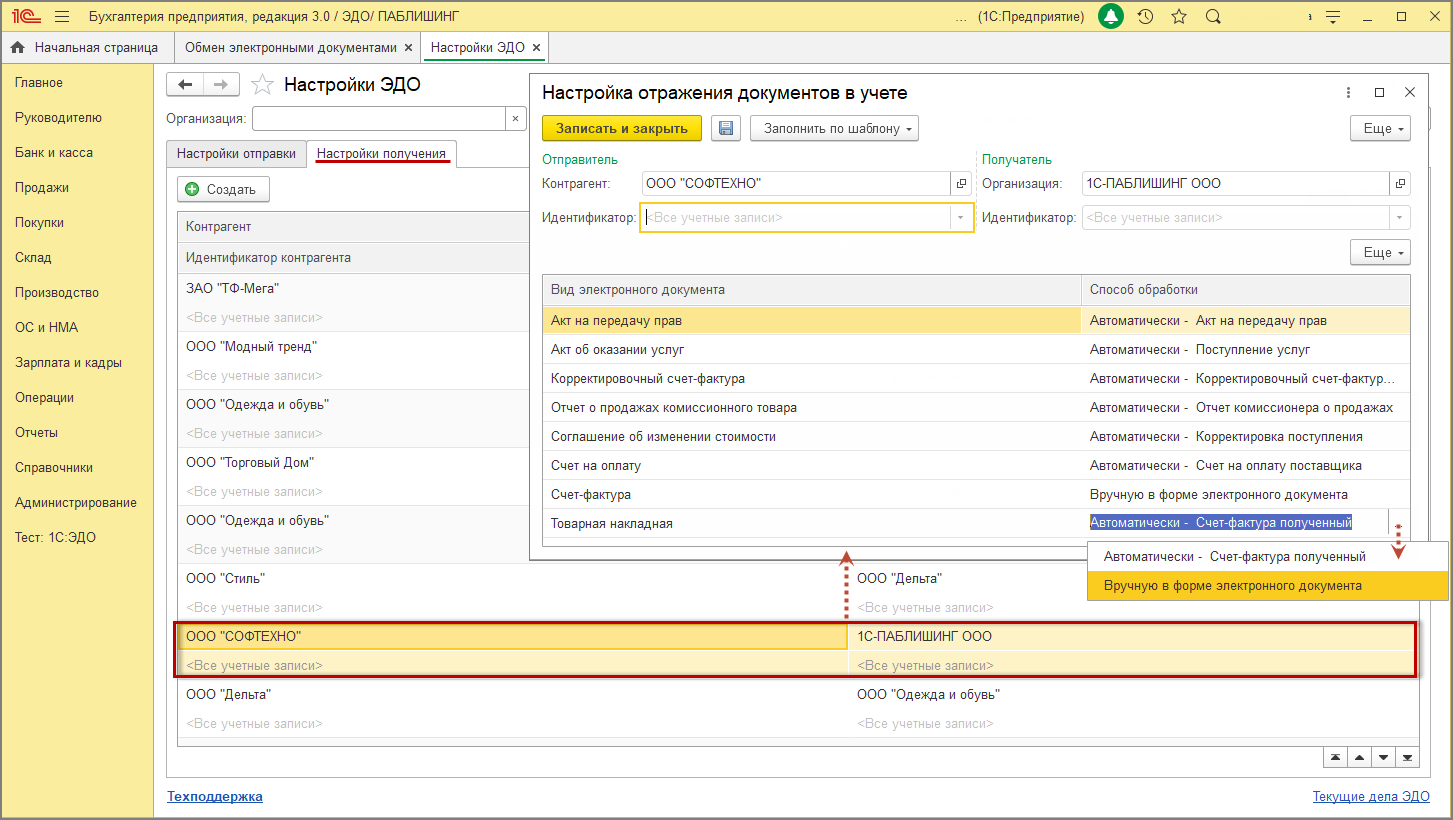Move to last row list arrow
The image size is (1453, 820).
(1407, 757)
